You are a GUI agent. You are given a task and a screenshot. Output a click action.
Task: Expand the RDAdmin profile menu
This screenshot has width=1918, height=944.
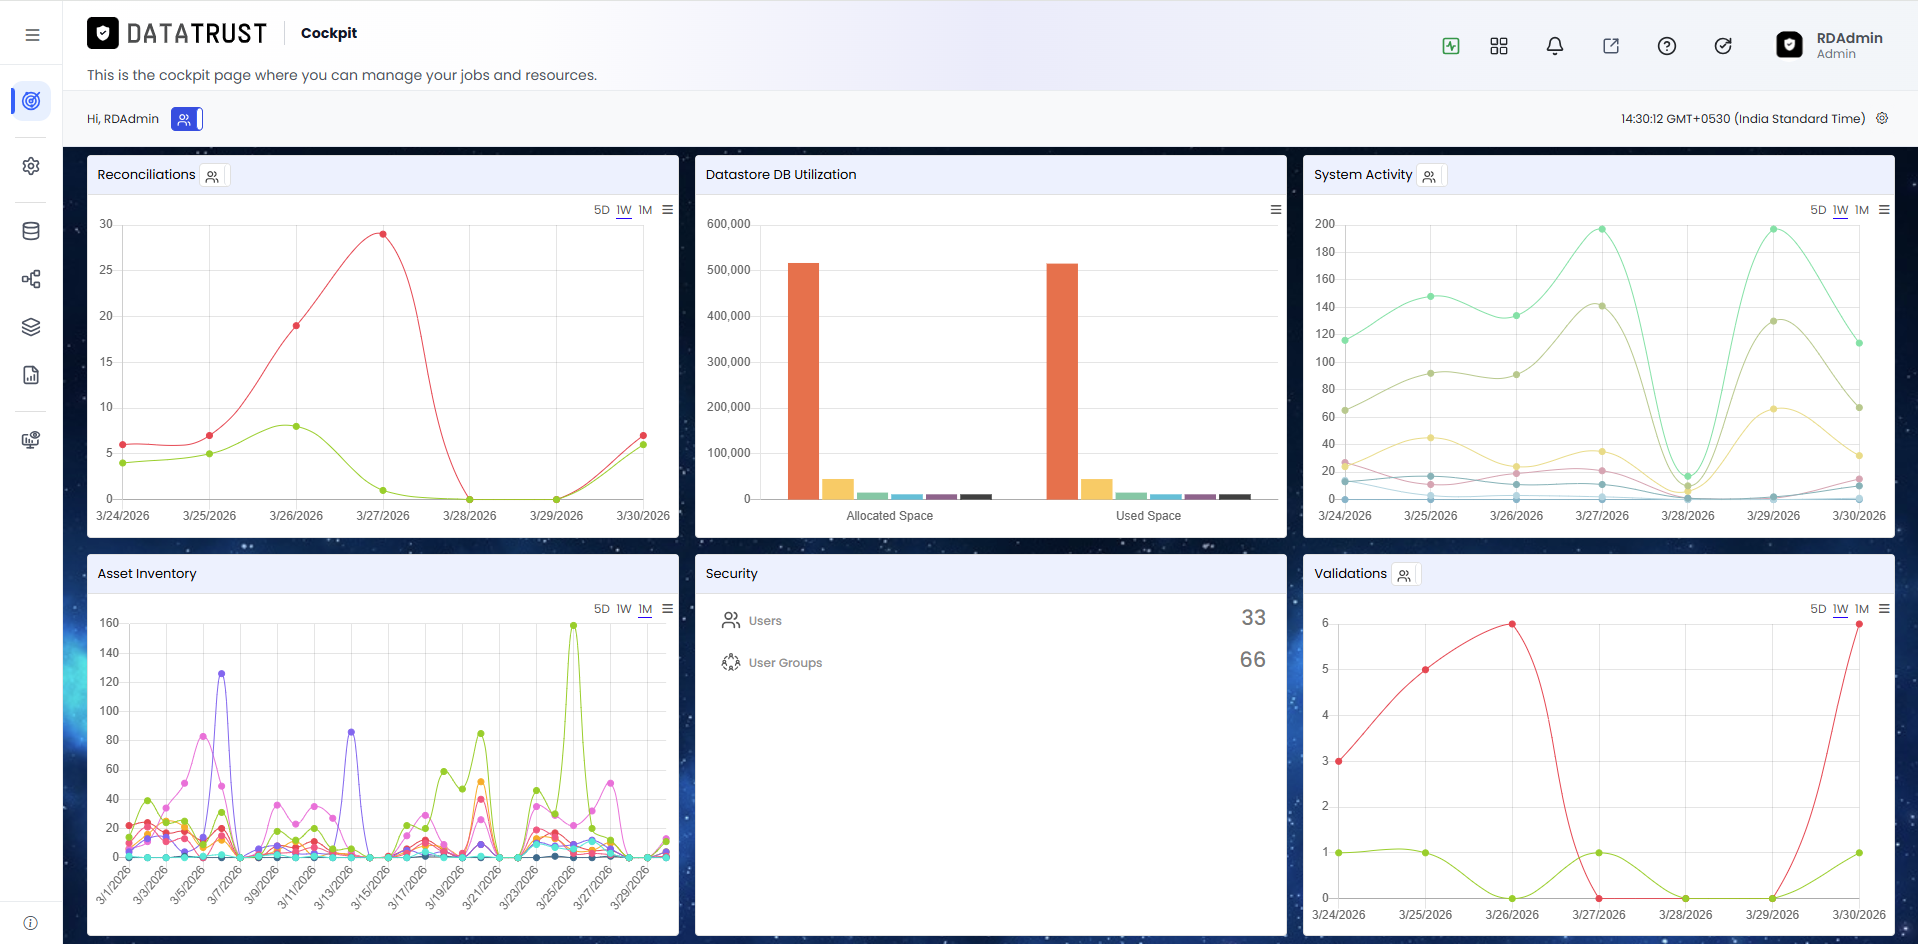coord(1830,45)
